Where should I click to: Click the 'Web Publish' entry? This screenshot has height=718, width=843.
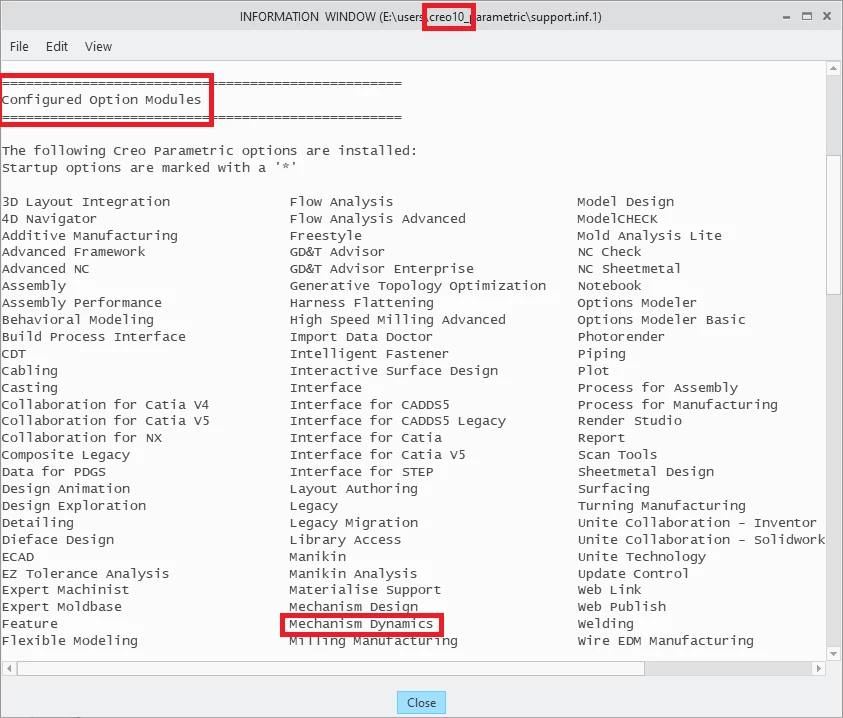pyautogui.click(x=621, y=607)
